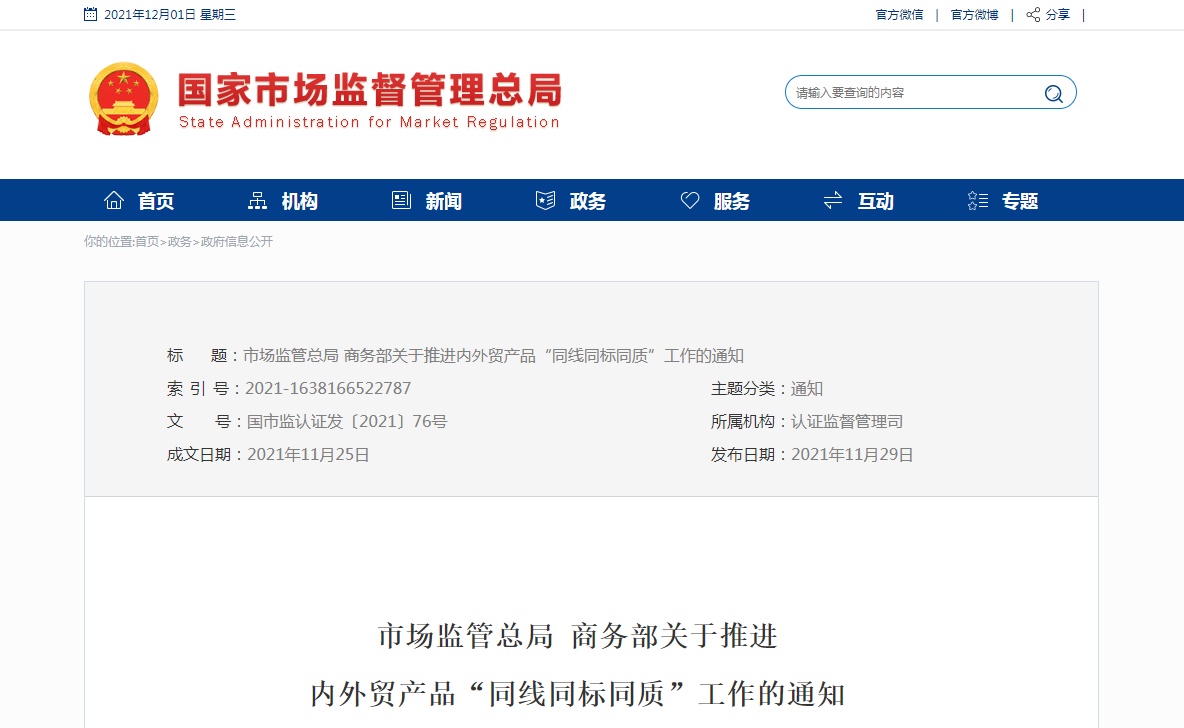Click 政府信息公开 in the breadcrumb
Screen dimensions: 1184x728
[237, 242]
